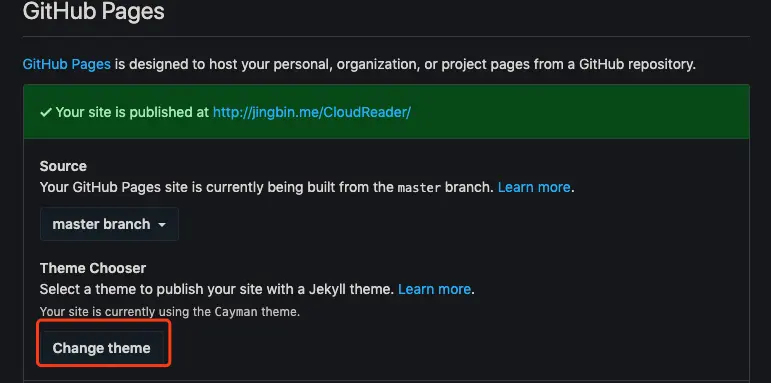Image resolution: width=771 pixels, height=383 pixels.
Task: Open the master branch dropdown
Action: (109, 224)
